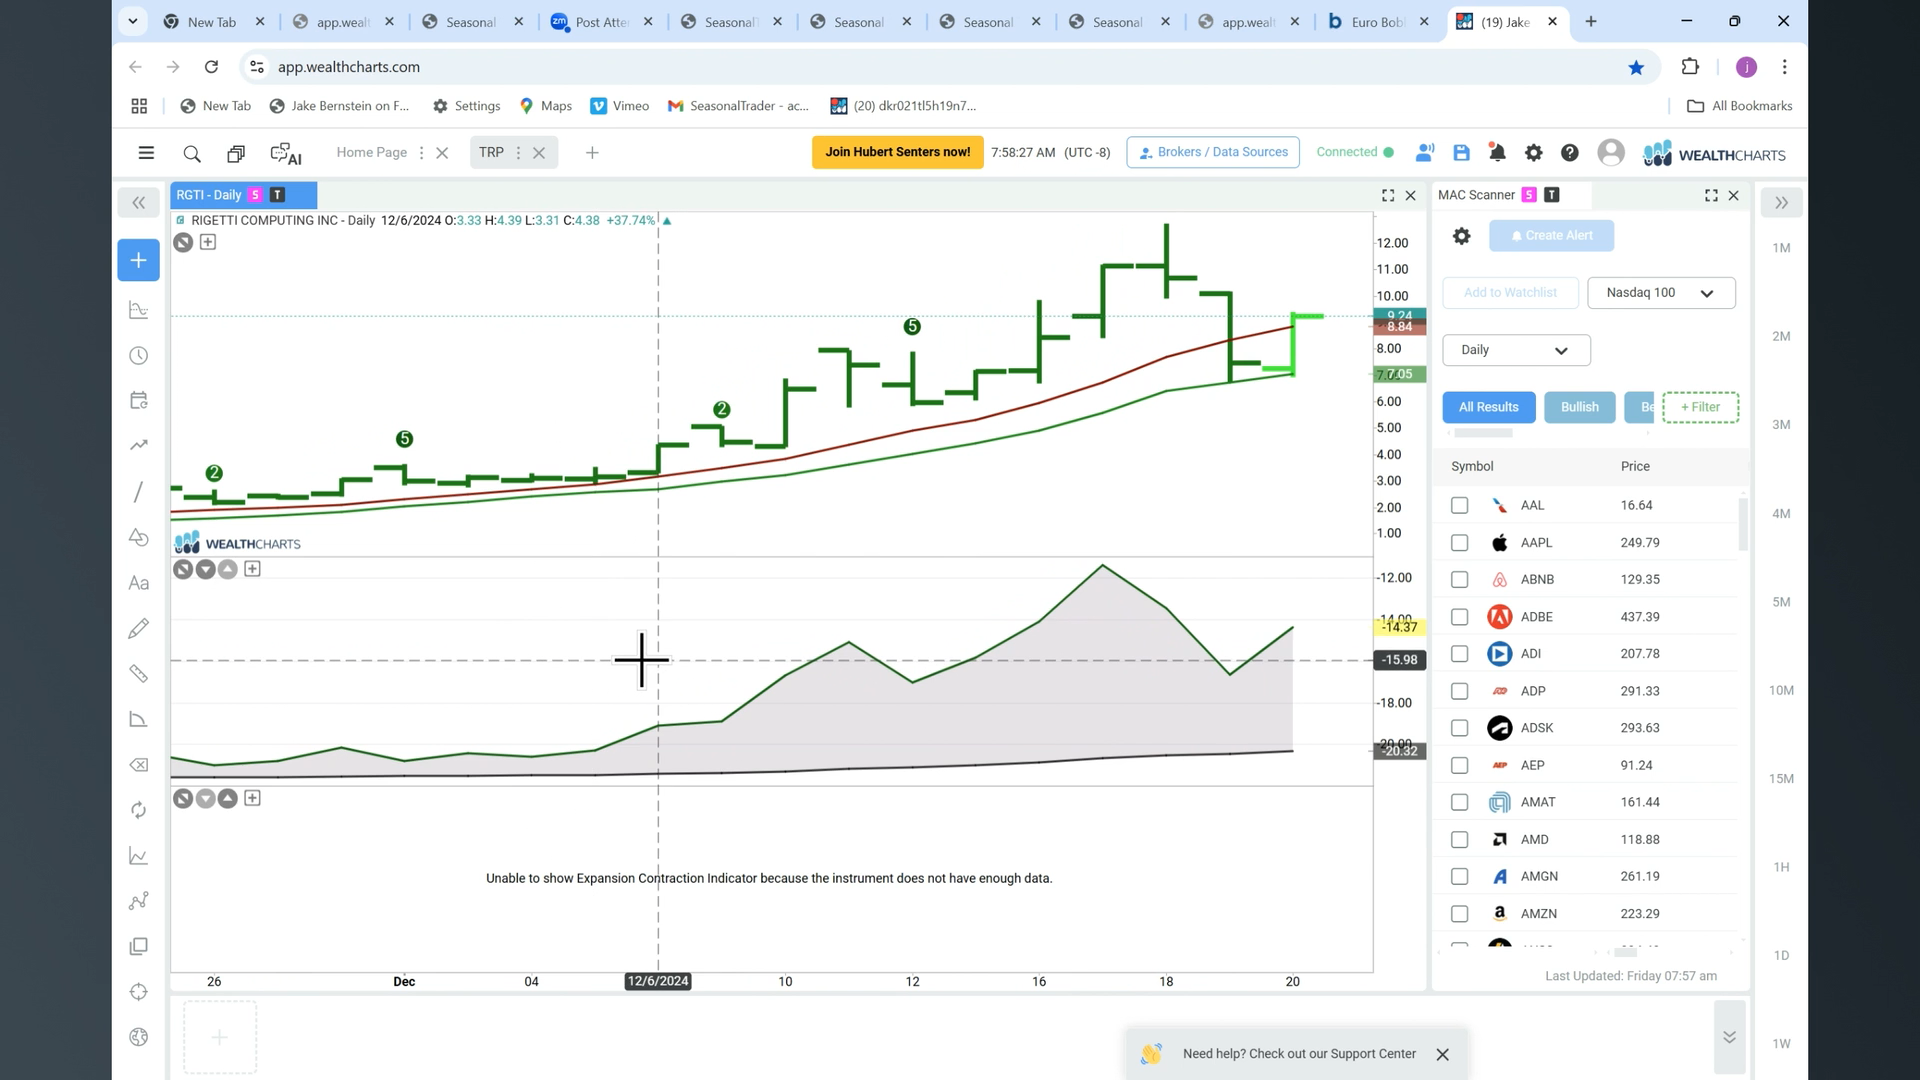Open the MAC Scanner settings gear

[x=1461, y=236]
